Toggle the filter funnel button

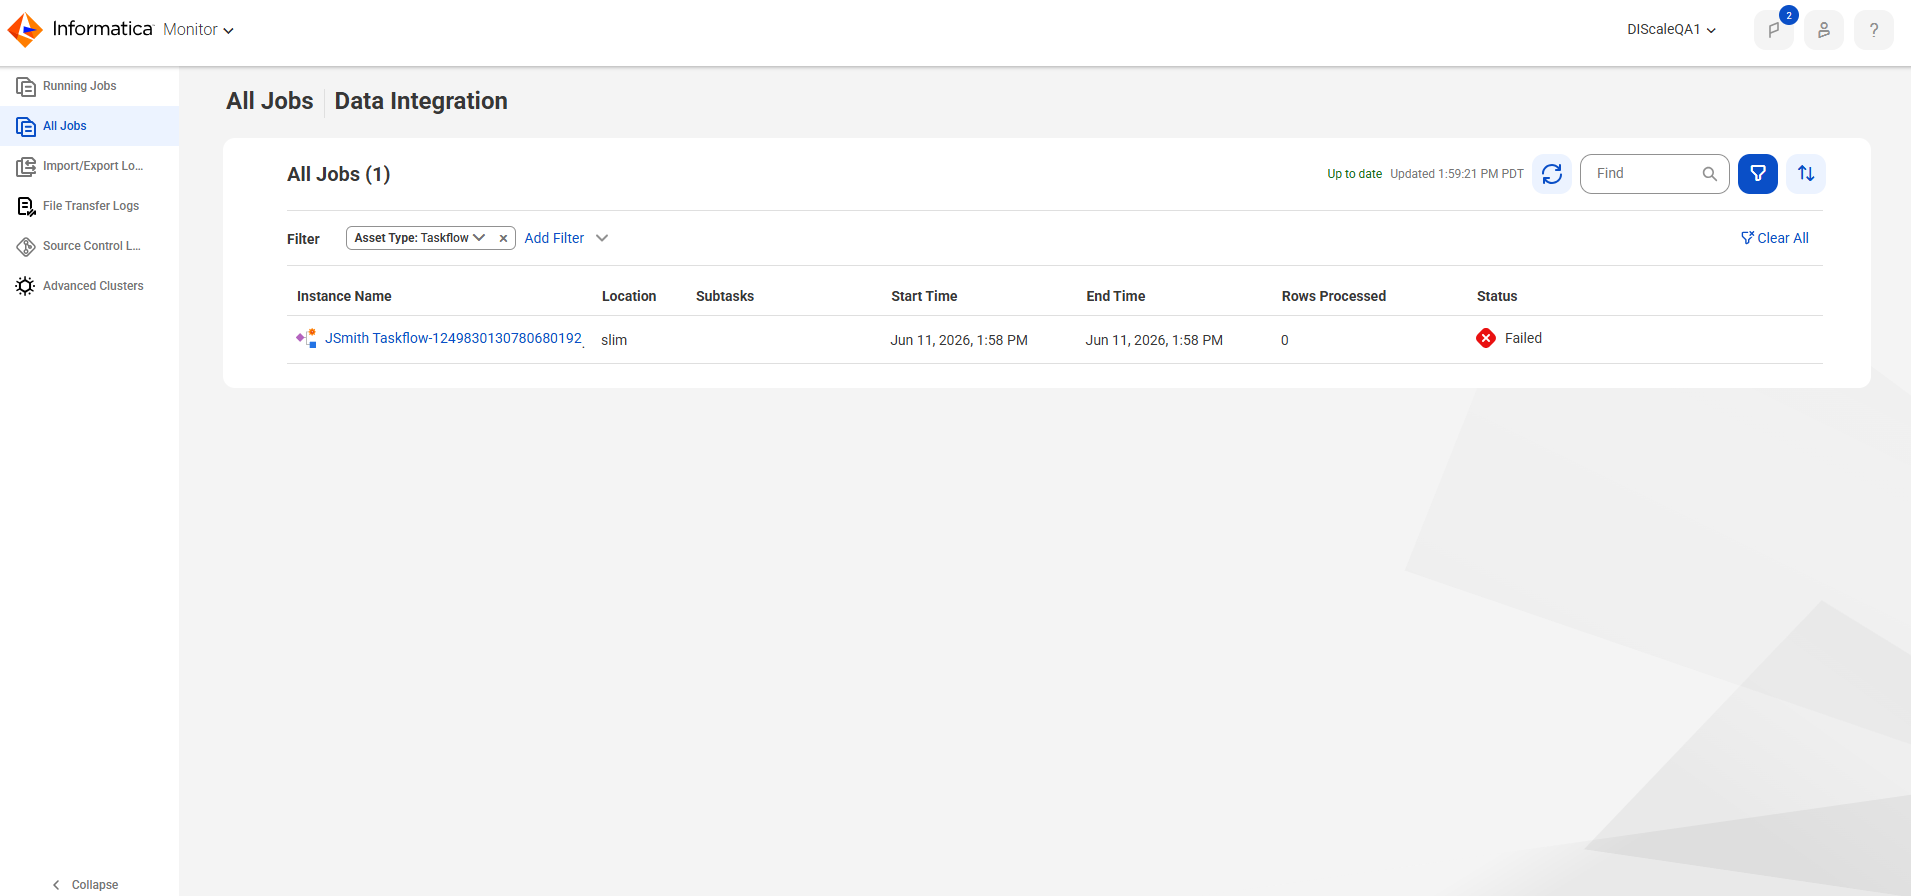pyautogui.click(x=1757, y=174)
